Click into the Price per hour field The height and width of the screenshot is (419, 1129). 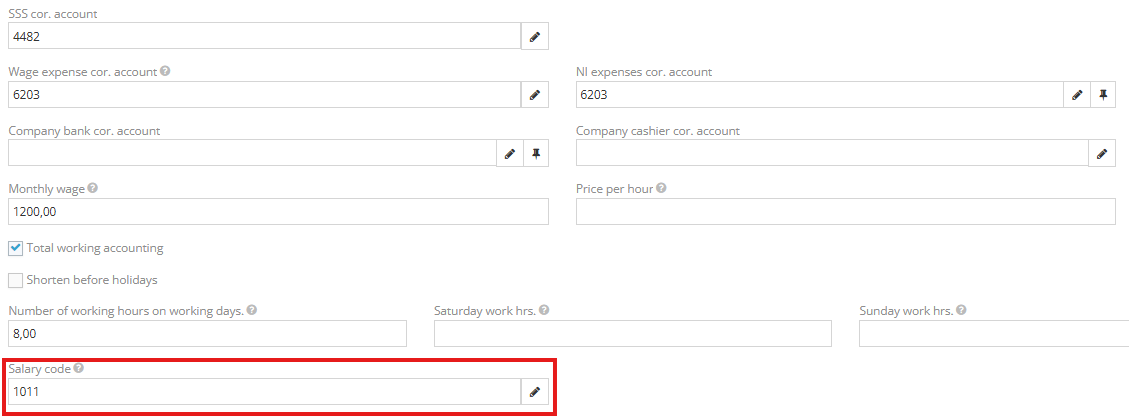click(845, 212)
